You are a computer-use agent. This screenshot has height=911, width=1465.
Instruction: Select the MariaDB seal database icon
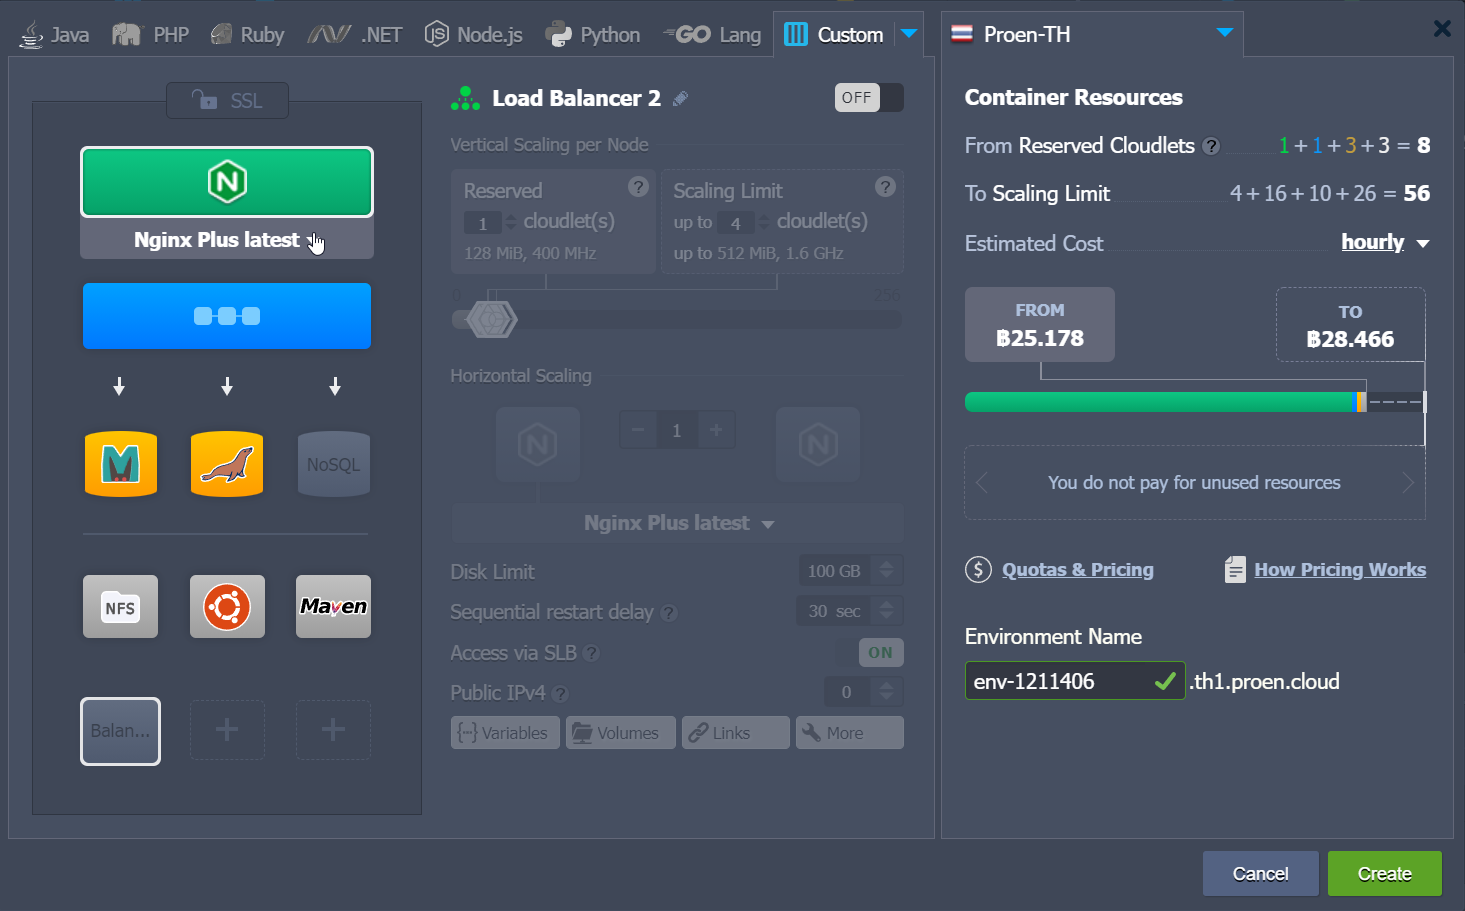click(227, 464)
